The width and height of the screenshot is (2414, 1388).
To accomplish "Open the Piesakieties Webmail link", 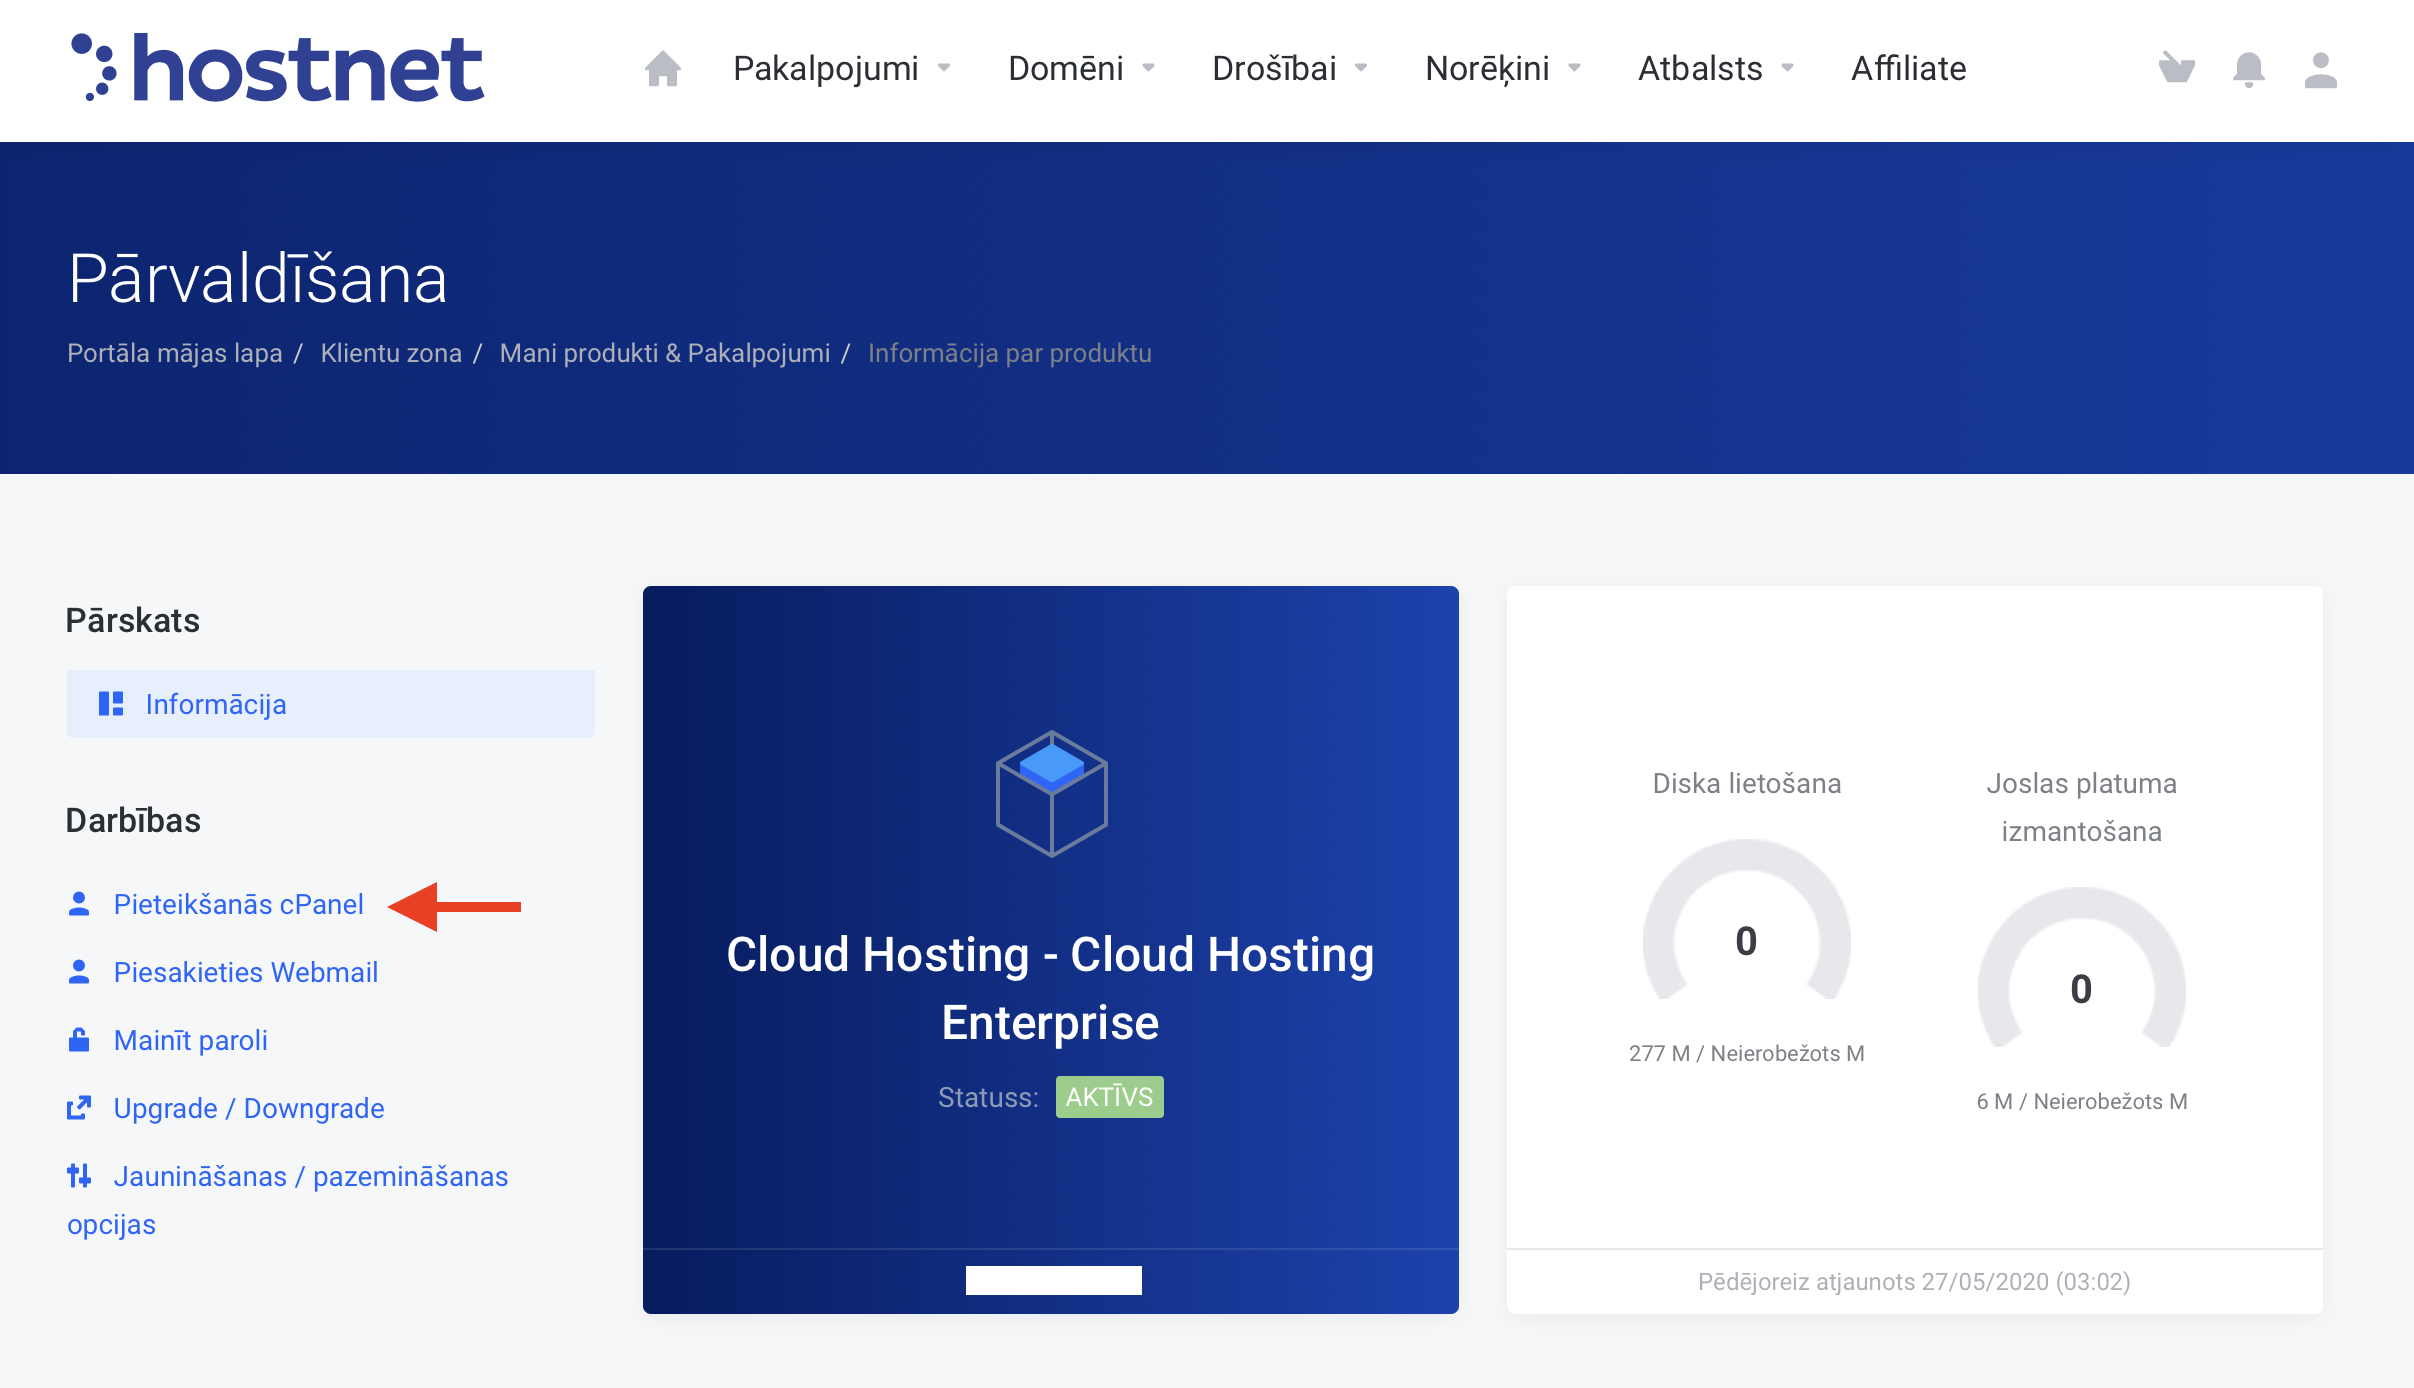I will (245, 972).
